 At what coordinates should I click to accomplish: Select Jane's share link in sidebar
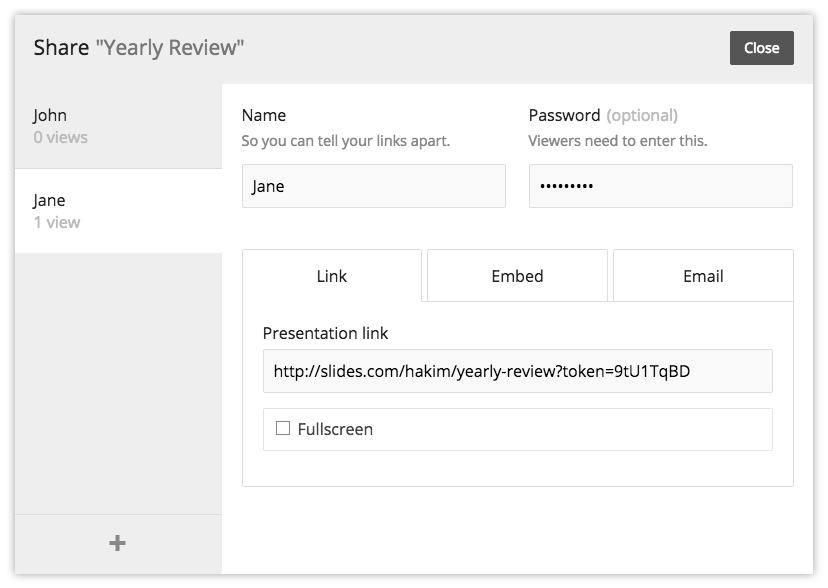tap(118, 211)
